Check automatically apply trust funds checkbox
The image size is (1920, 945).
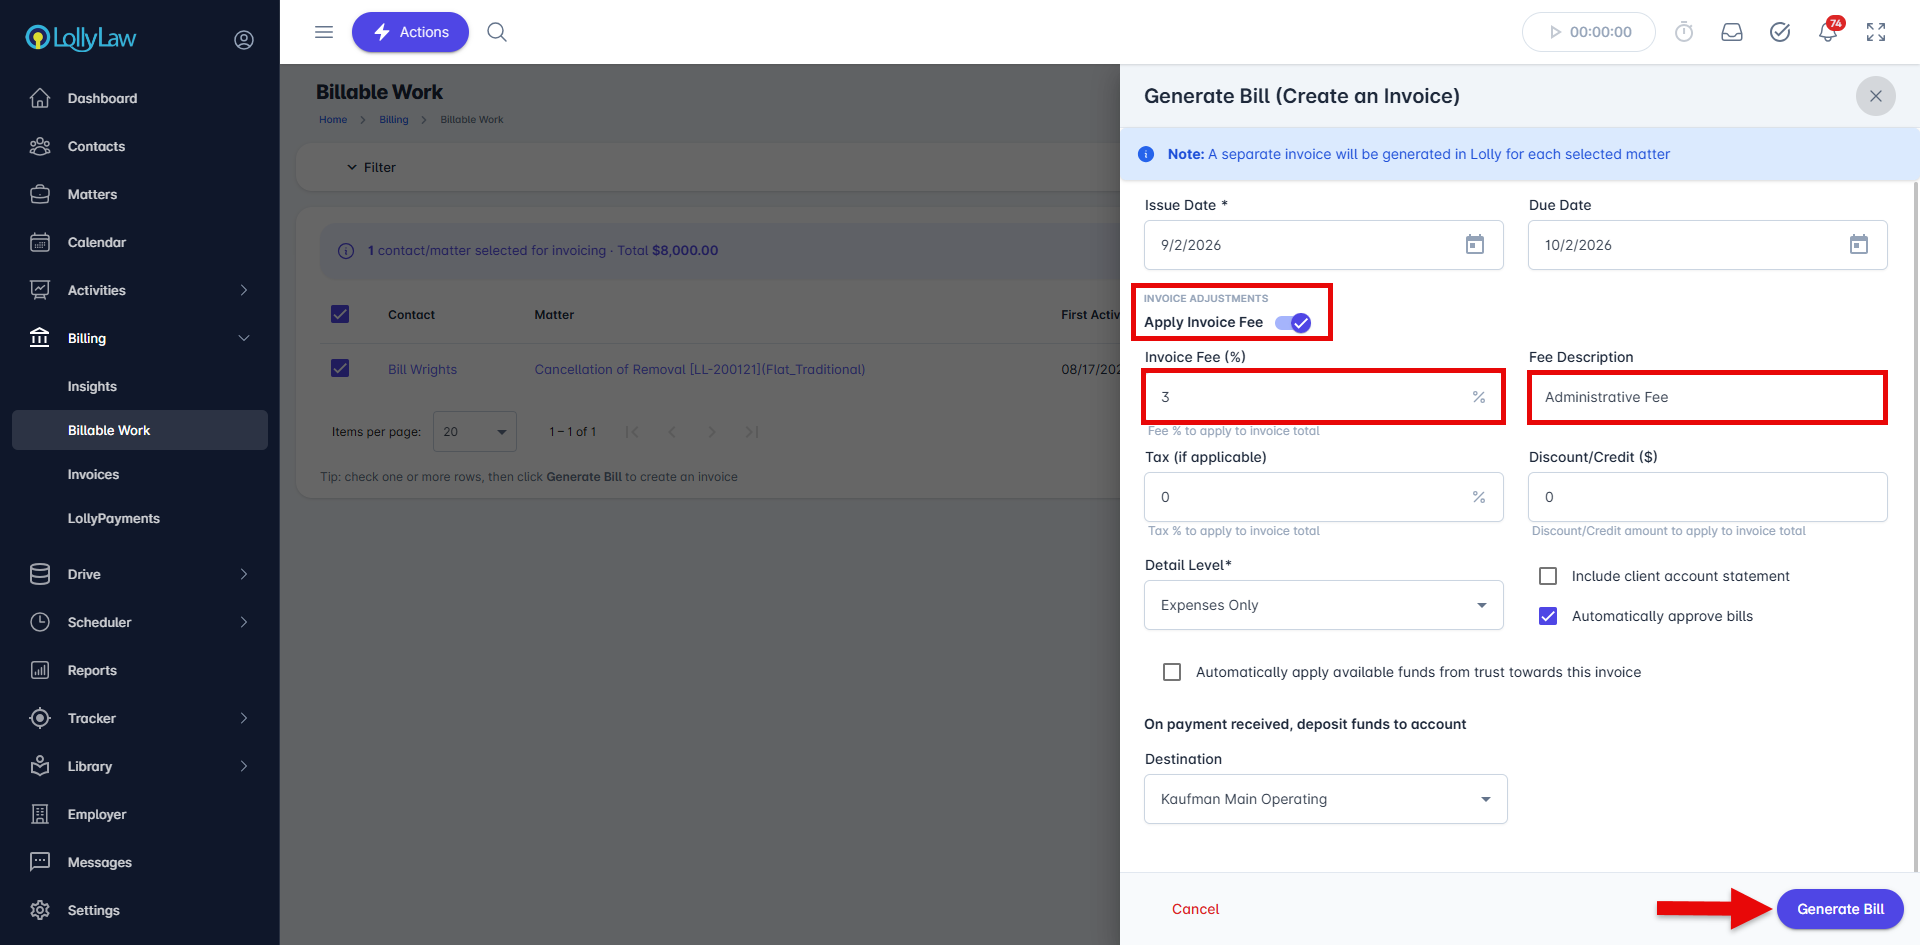click(1172, 672)
